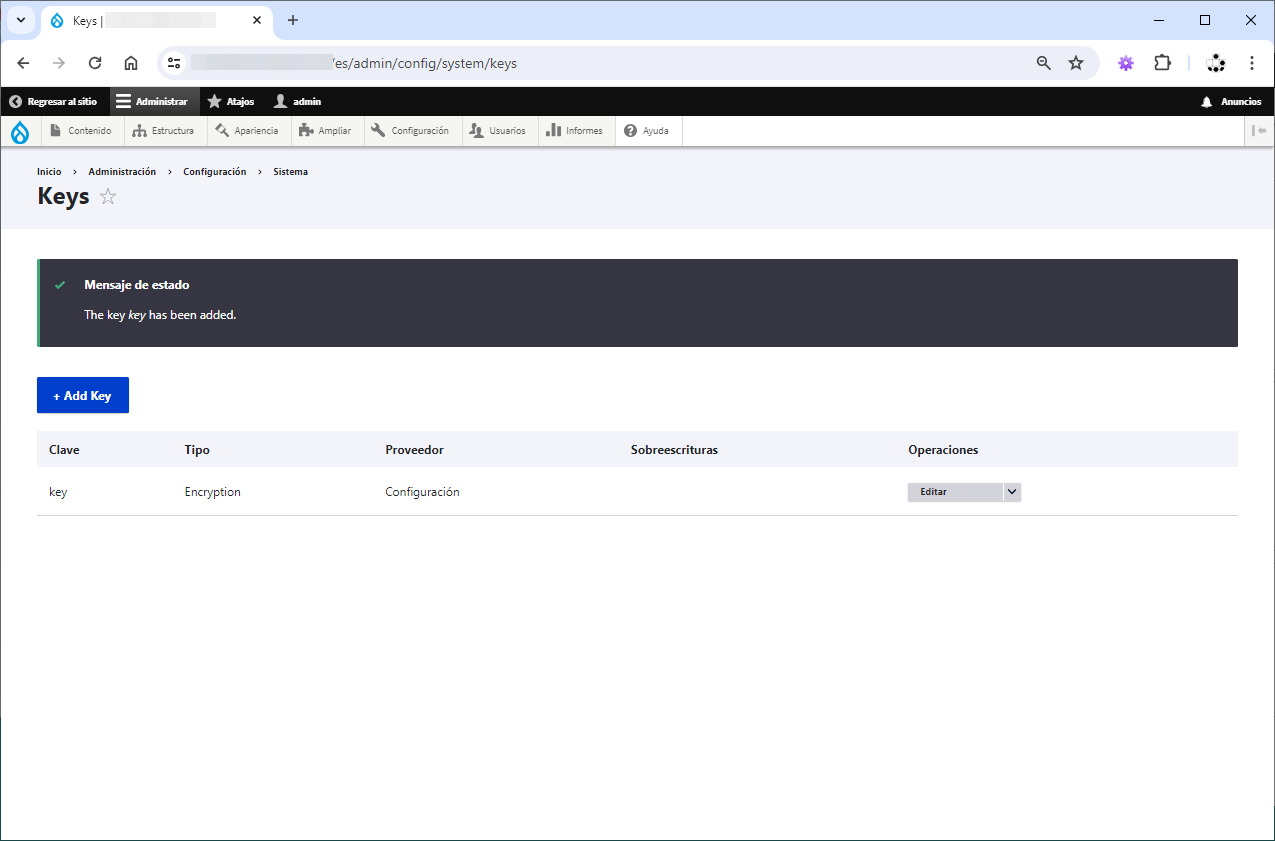Select the Keys browser tab
Viewport: 1275px width, 841px height.
point(157,20)
